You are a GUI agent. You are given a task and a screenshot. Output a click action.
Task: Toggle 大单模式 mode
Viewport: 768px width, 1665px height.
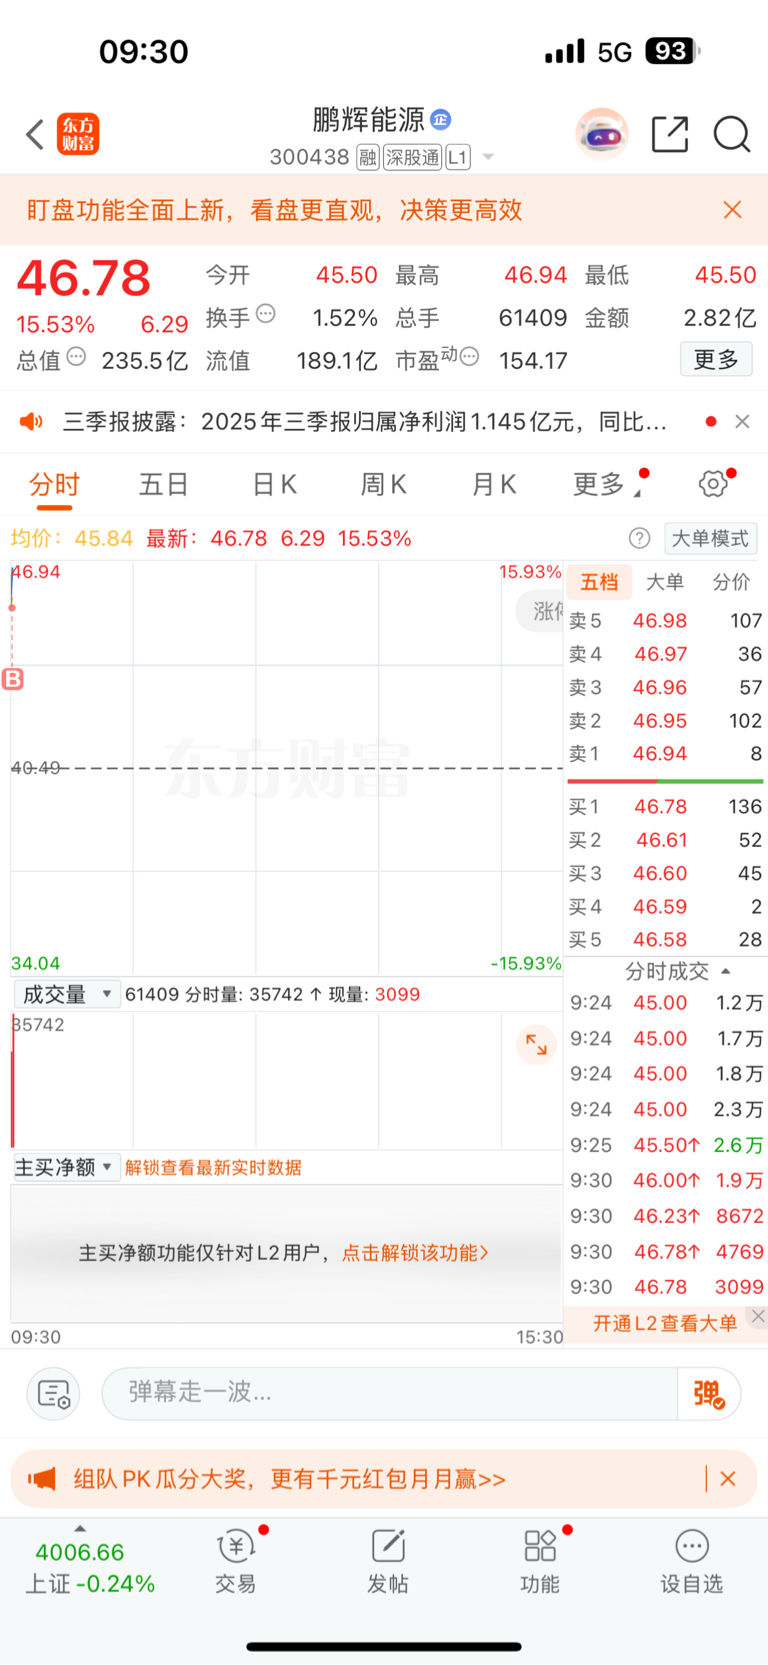click(x=710, y=538)
